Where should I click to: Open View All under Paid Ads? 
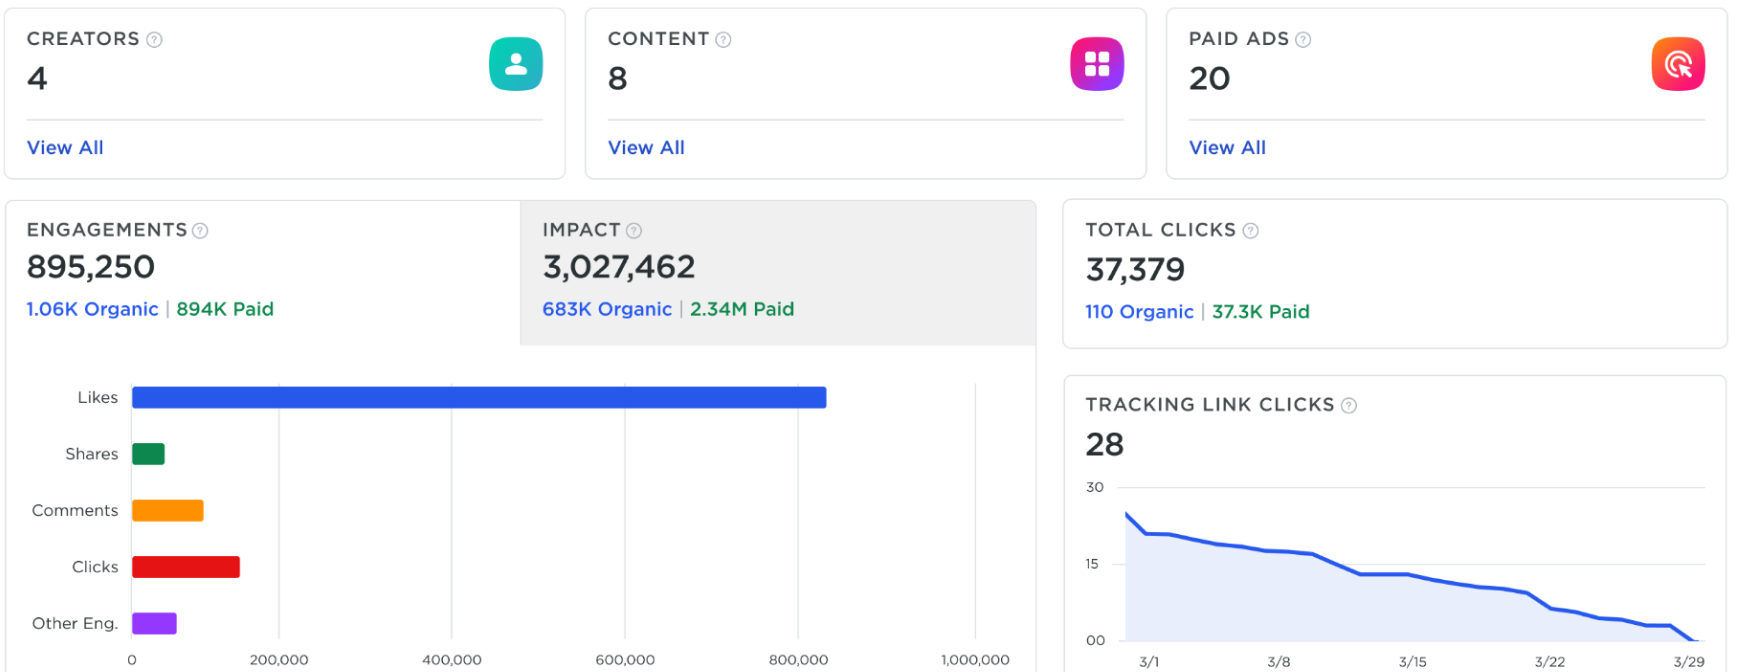pyautogui.click(x=1227, y=148)
